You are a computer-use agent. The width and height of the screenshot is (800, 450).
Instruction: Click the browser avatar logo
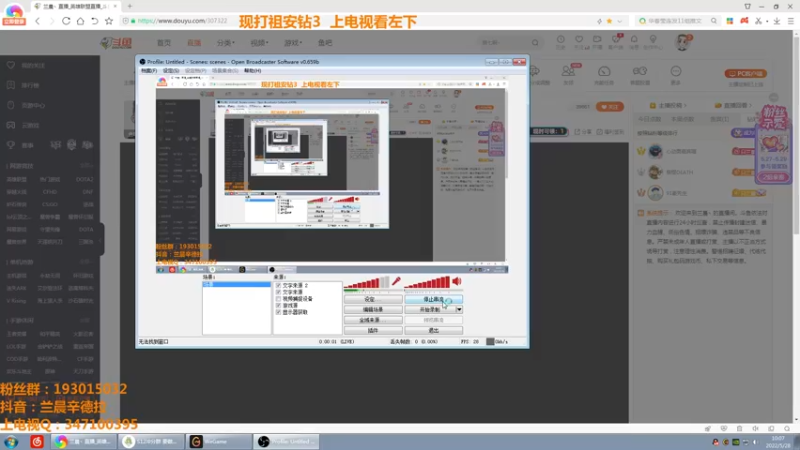point(14,14)
